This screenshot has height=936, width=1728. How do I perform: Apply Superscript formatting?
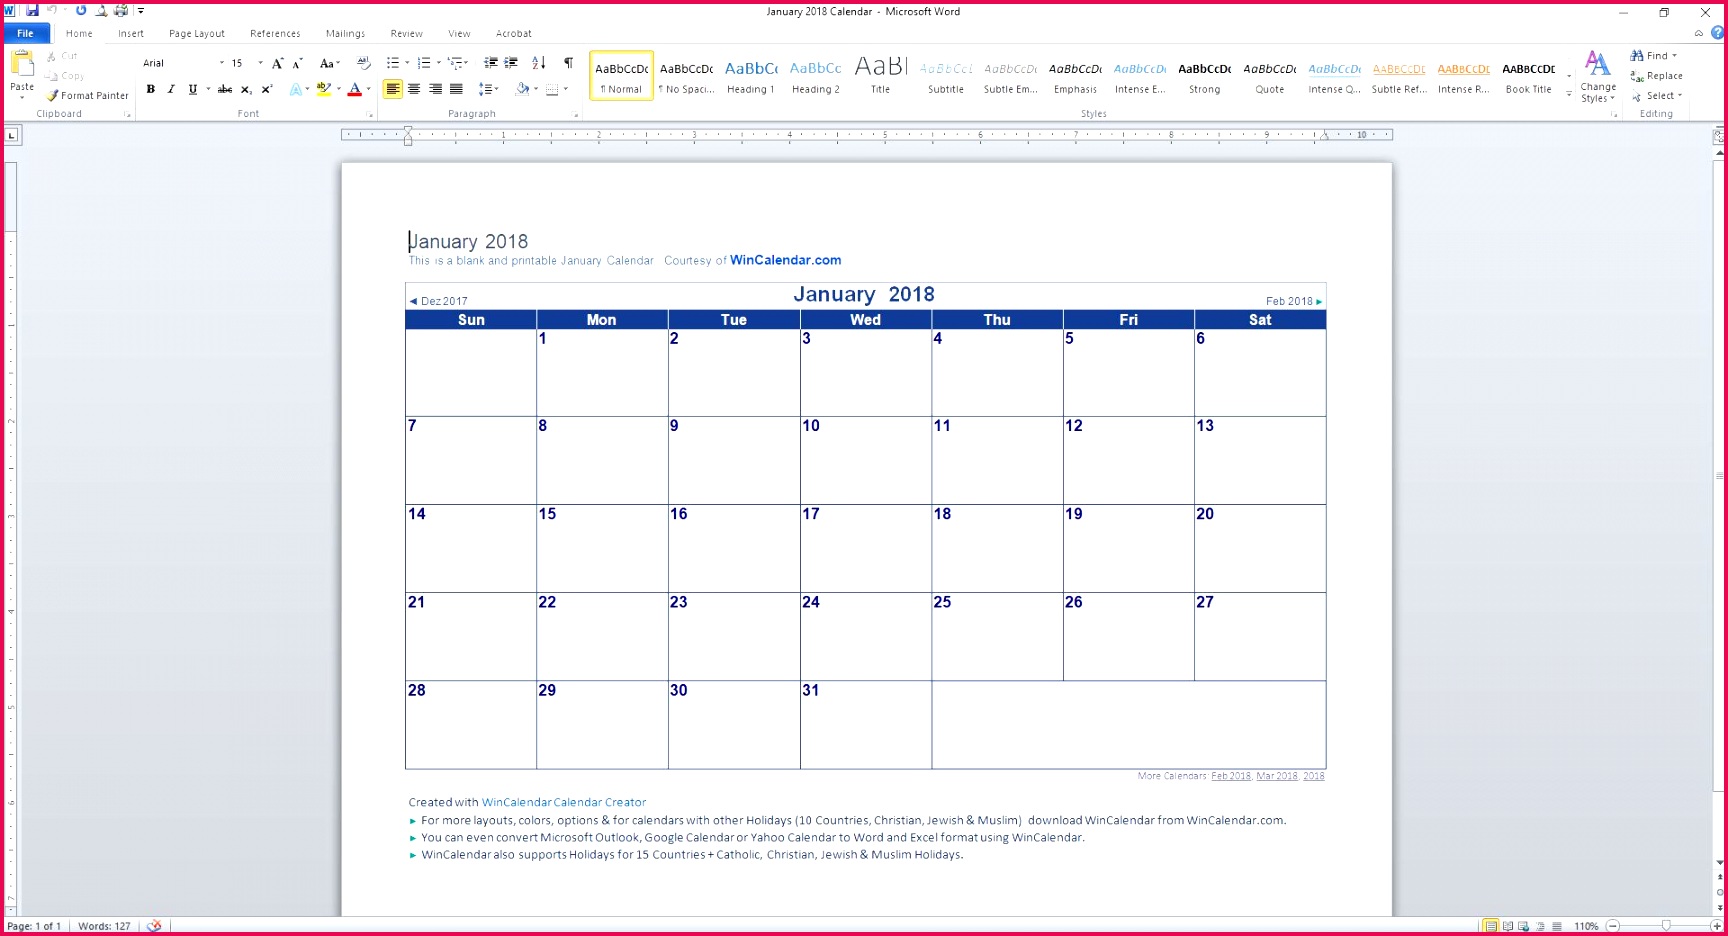click(267, 89)
